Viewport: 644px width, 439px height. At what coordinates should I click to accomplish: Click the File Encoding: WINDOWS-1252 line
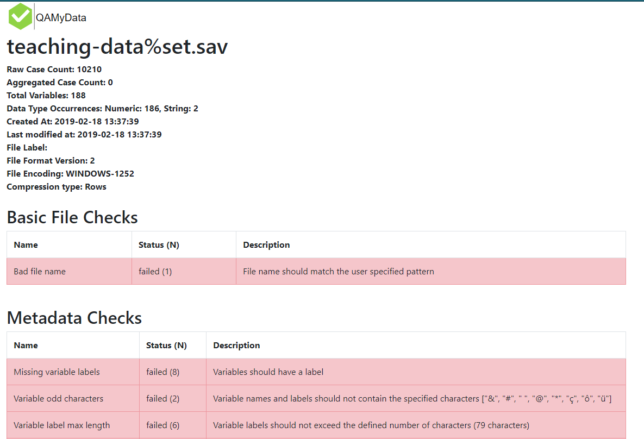pyautogui.click(x=70, y=174)
